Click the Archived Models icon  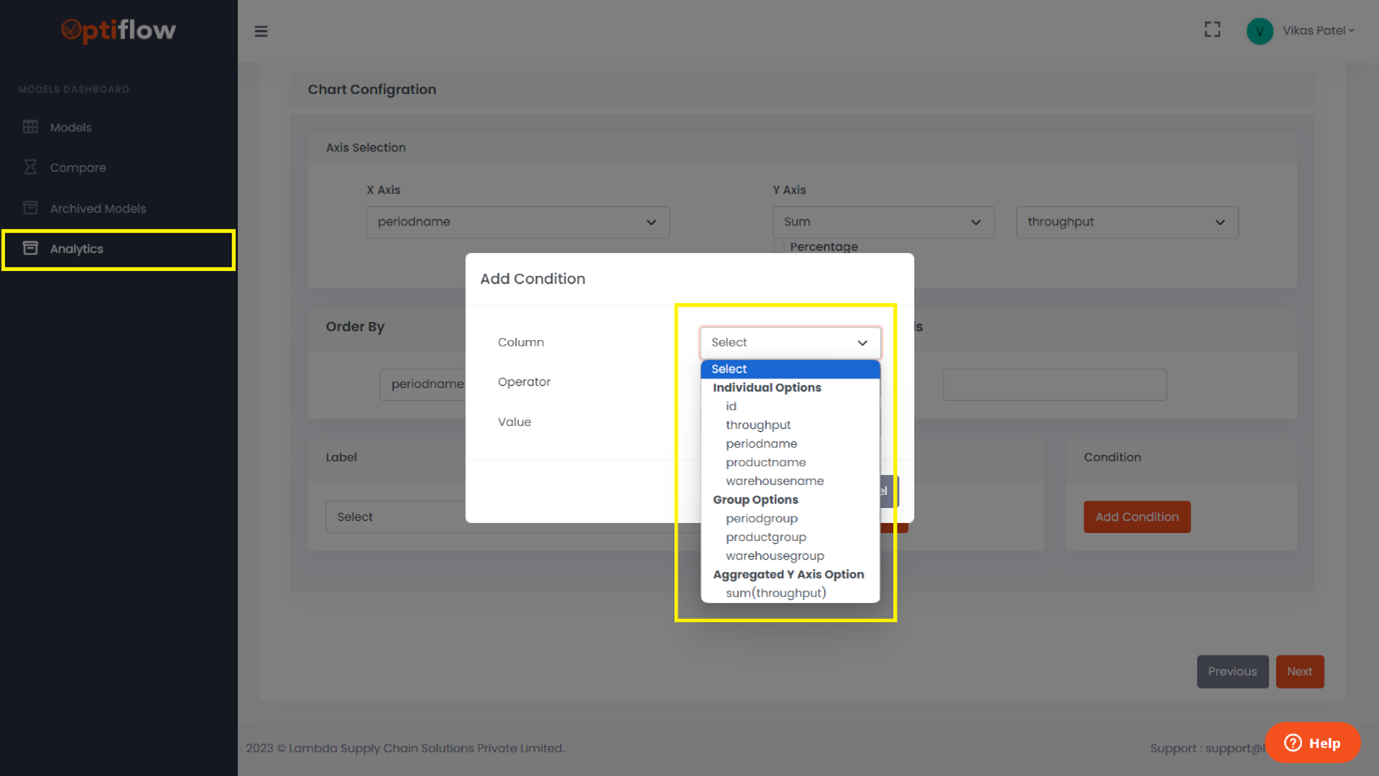point(32,207)
